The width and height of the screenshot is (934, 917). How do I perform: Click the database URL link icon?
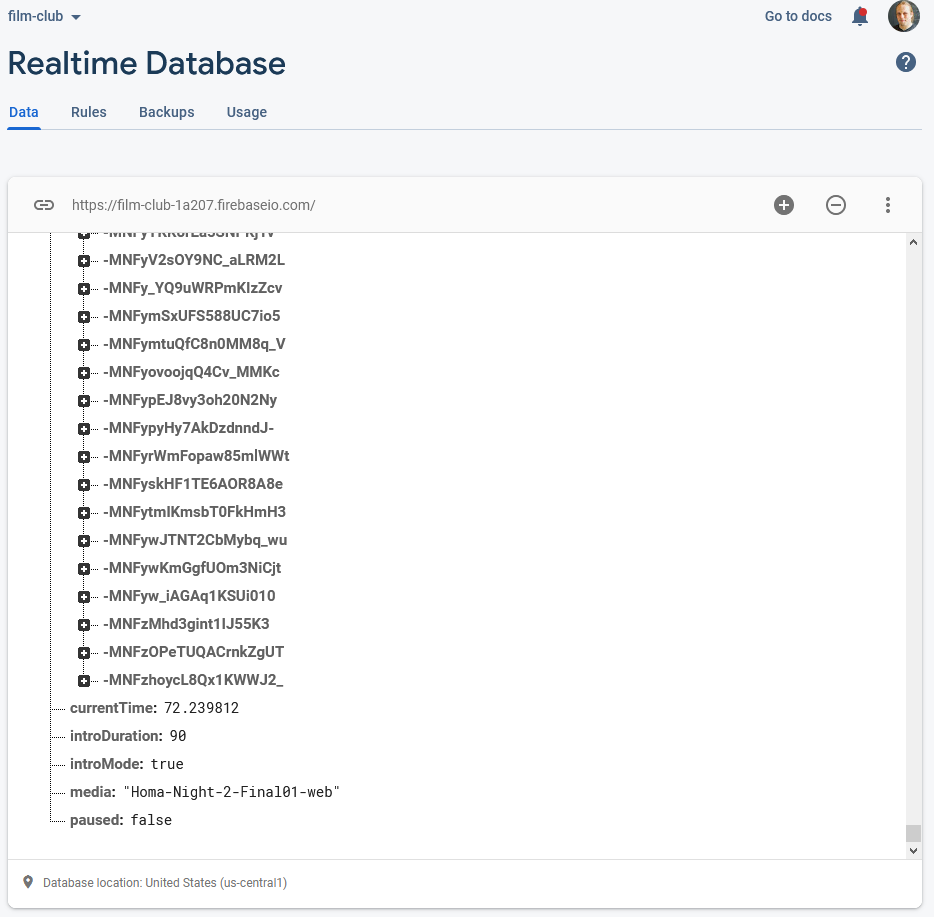point(44,205)
